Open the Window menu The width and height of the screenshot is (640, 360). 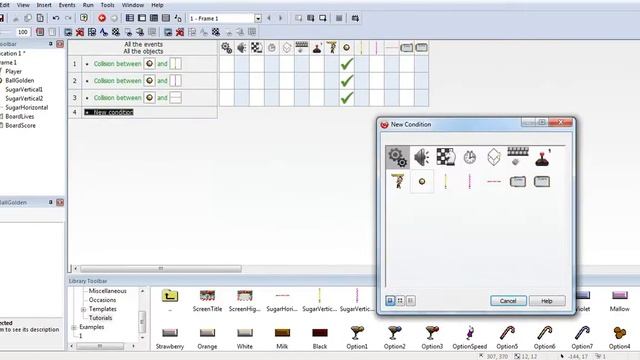(x=133, y=5)
